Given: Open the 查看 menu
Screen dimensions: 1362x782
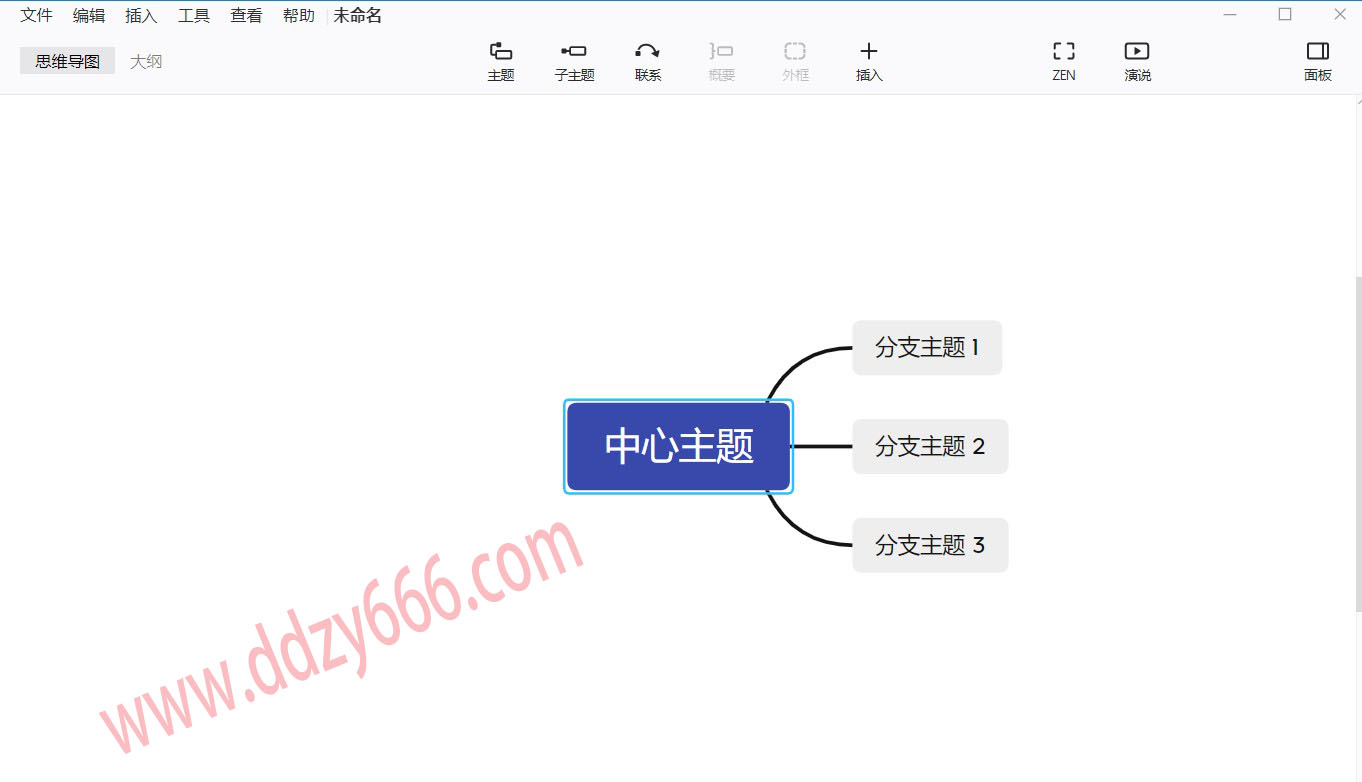Looking at the screenshot, I should coord(246,16).
